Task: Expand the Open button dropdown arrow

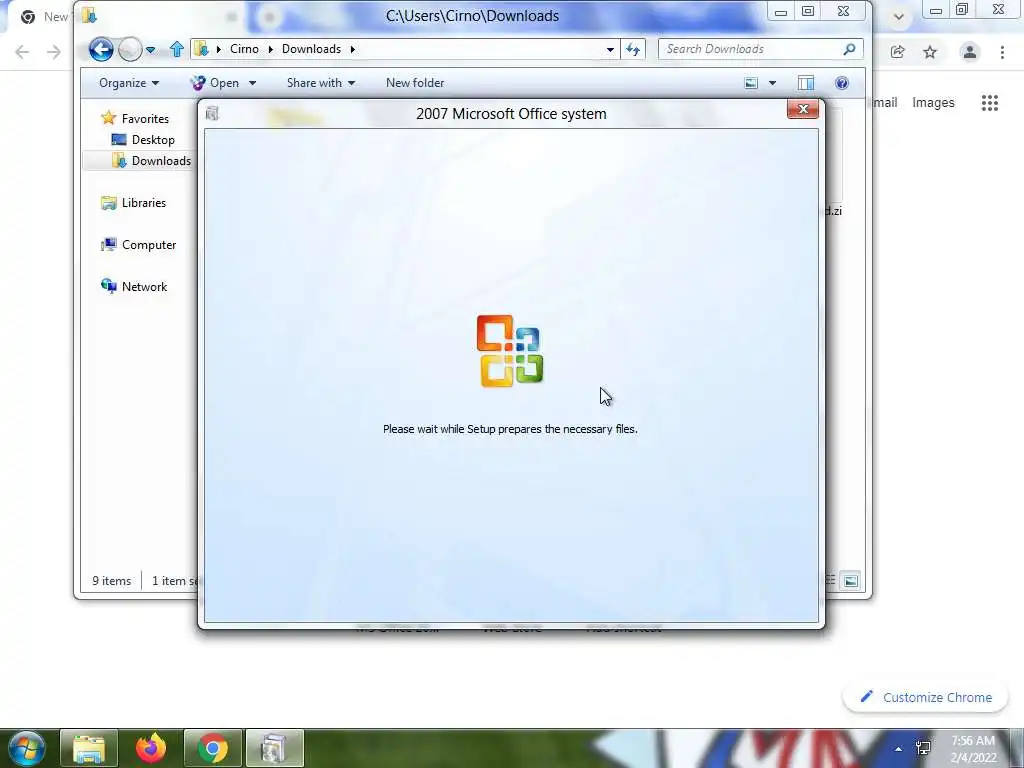Action: point(253,83)
